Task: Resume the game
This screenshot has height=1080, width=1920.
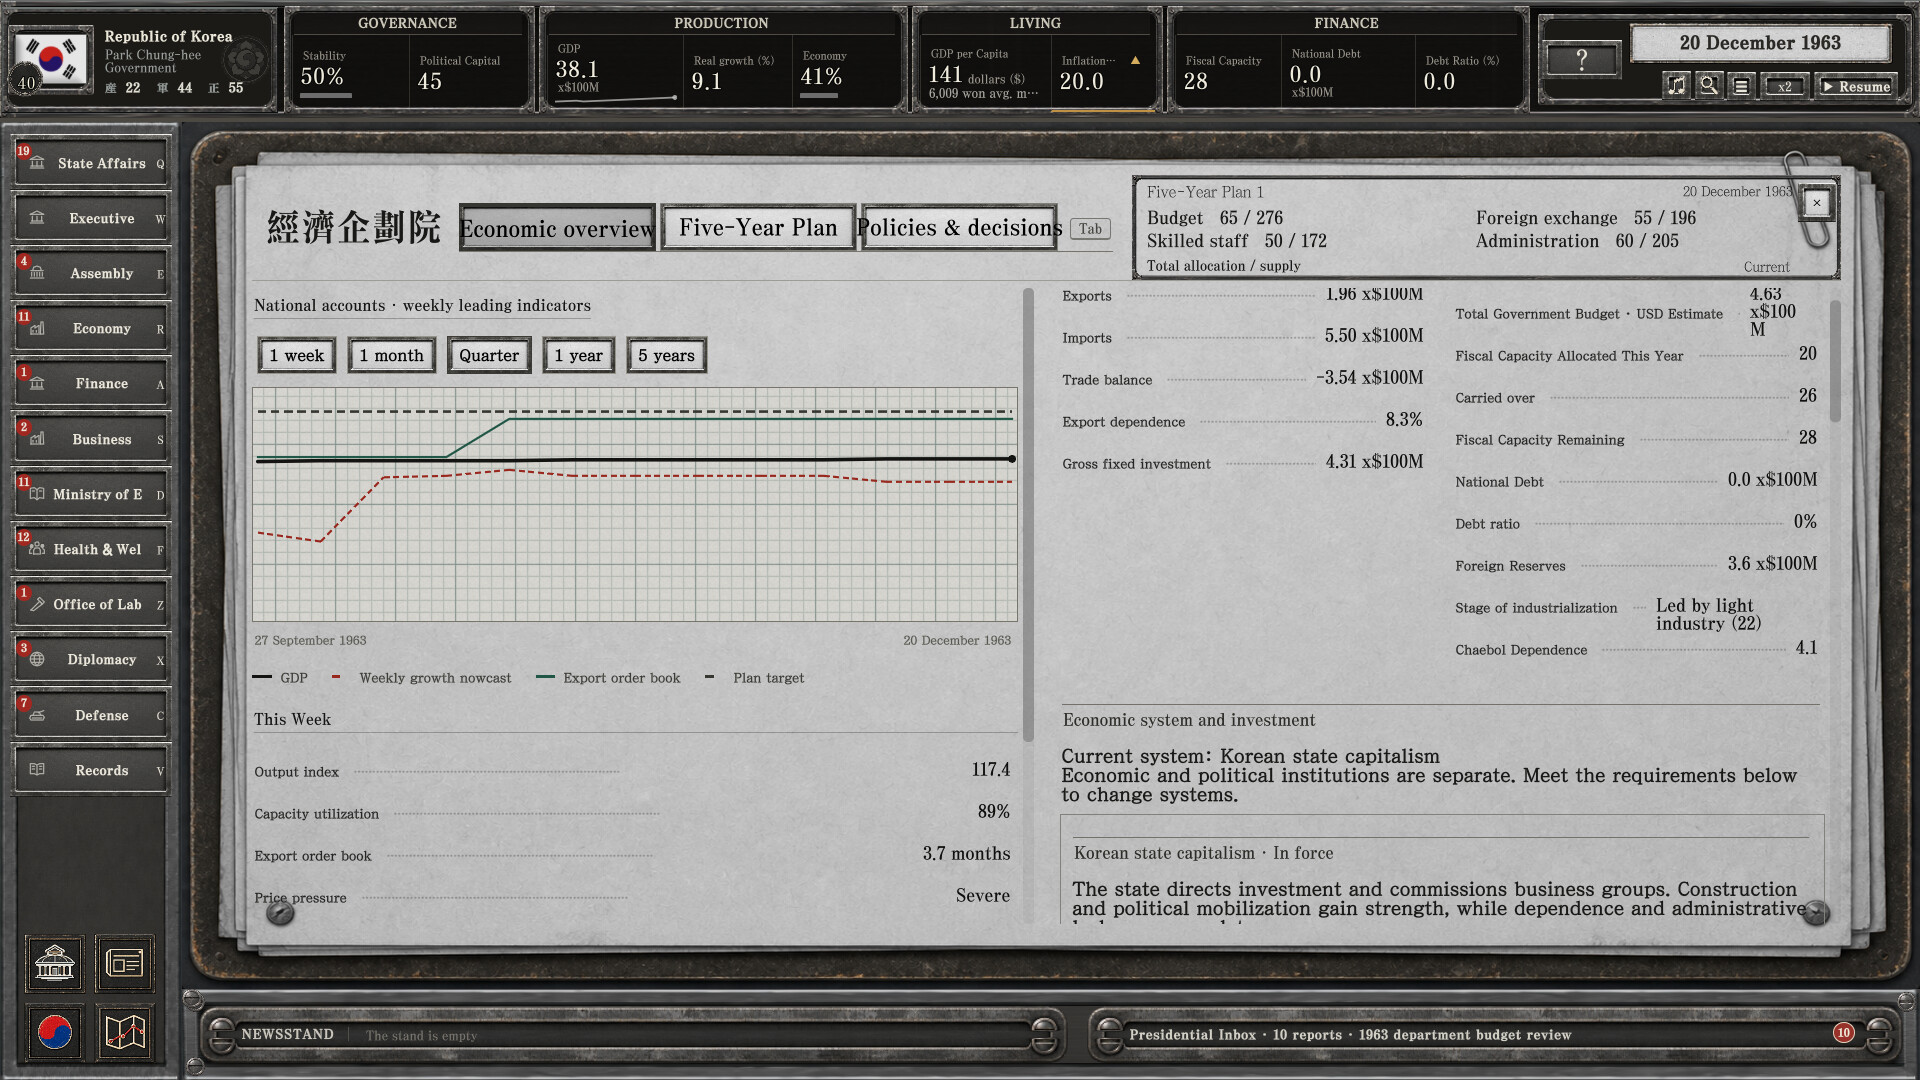Action: (1856, 86)
